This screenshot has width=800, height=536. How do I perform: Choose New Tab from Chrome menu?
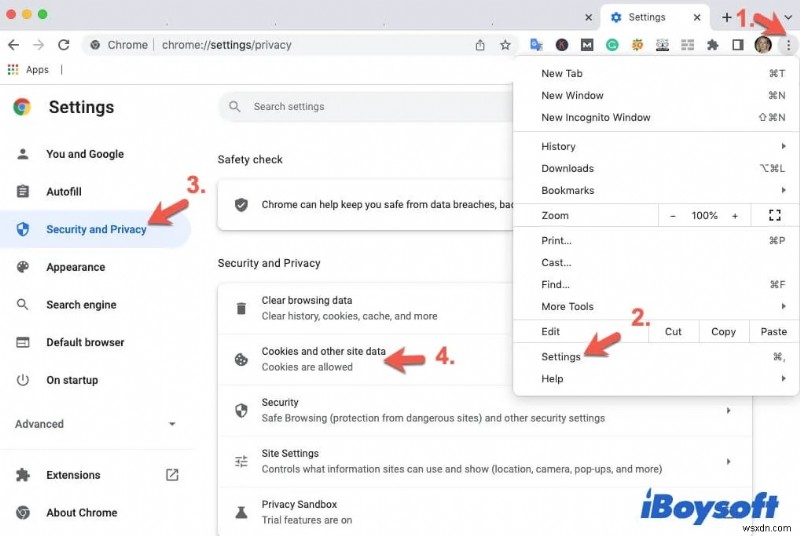(x=656, y=73)
